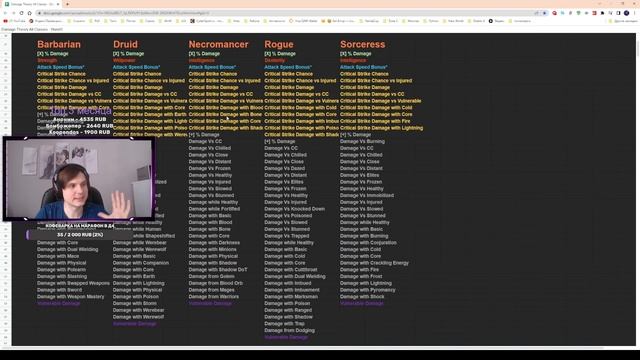Select the Sorceress header

[362, 44]
